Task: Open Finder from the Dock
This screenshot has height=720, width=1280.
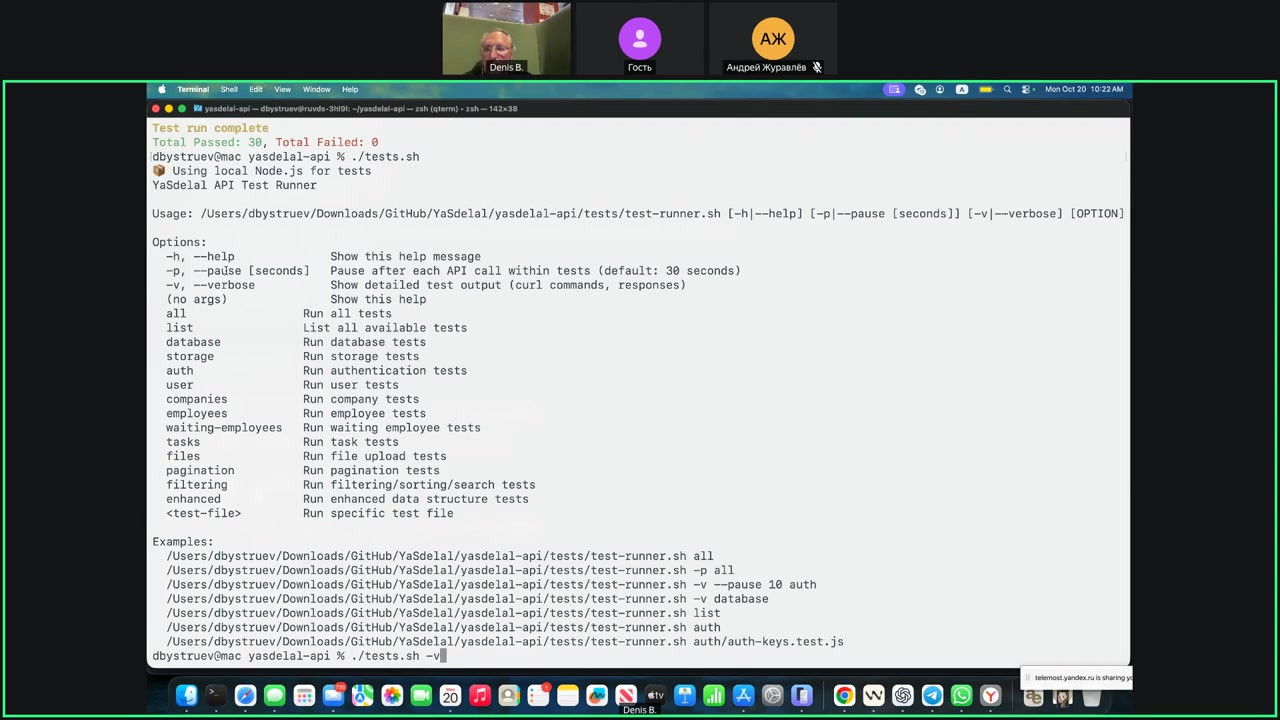Action: pyautogui.click(x=186, y=696)
